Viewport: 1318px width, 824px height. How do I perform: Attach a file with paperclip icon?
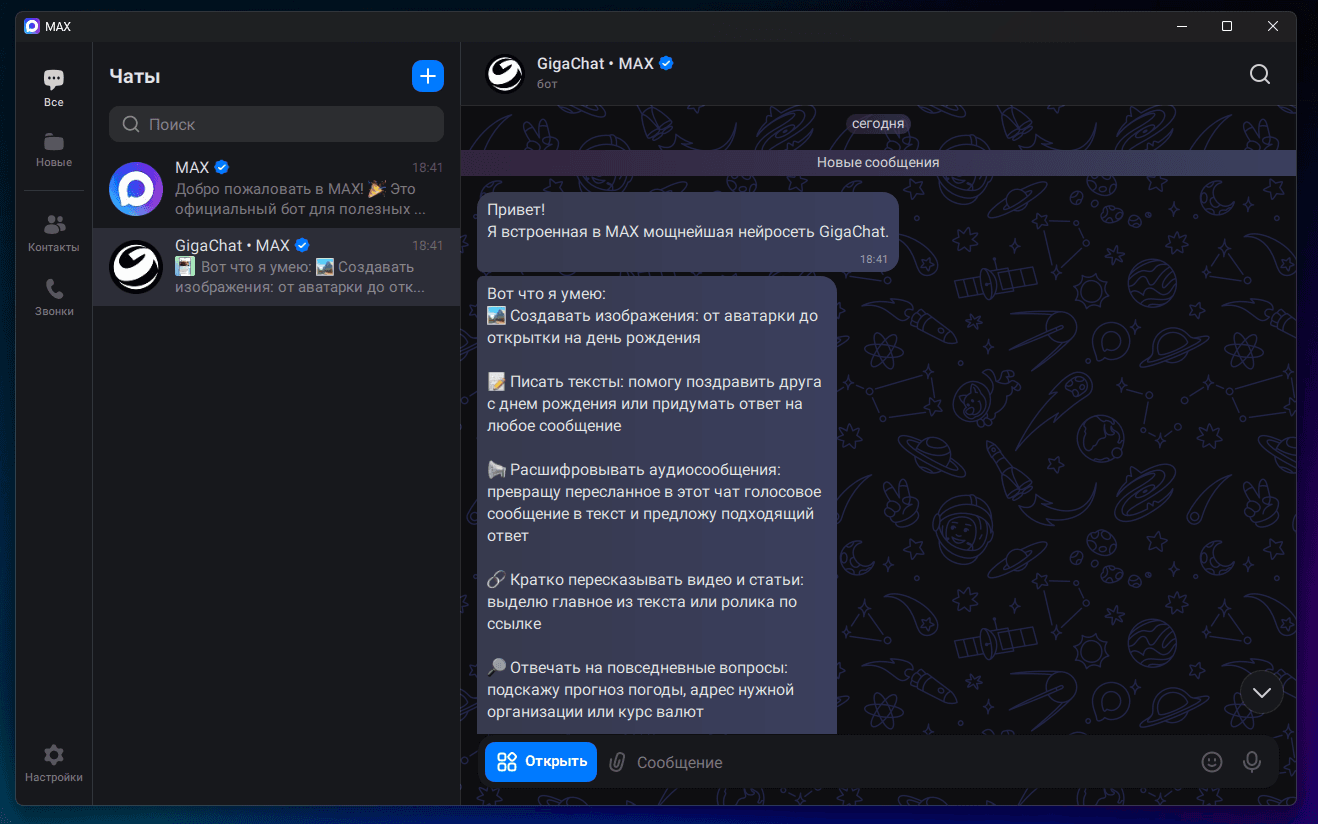pos(617,762)
